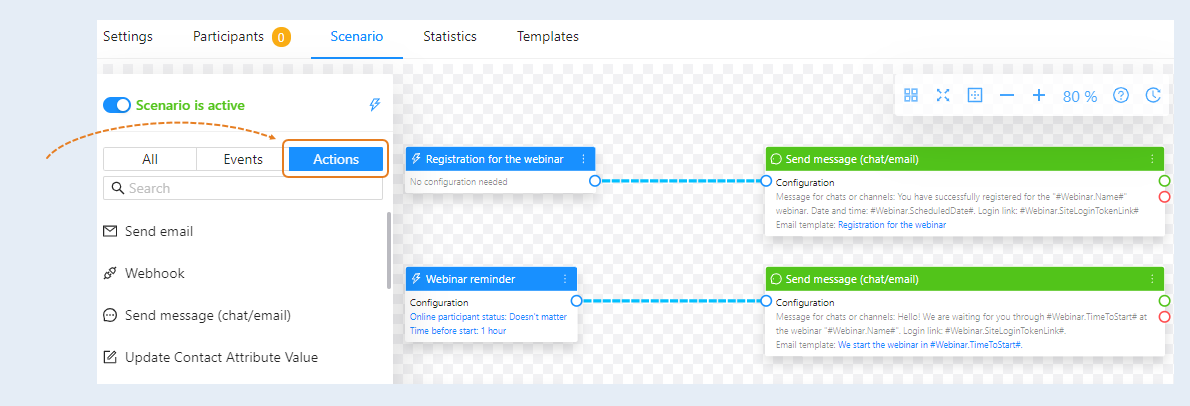
Task: Click the lightning bolt icon beside Scenario is active
Action: 375,105
